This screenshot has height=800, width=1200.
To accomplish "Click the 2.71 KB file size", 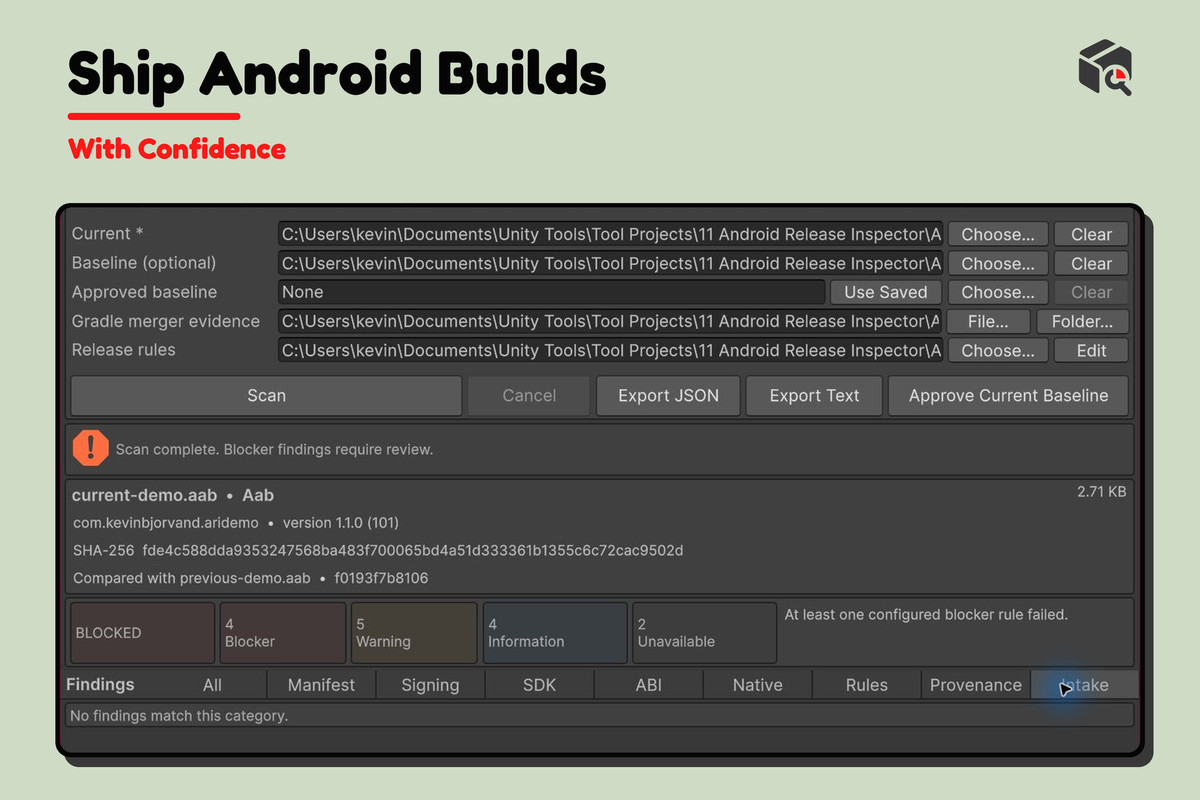I will click(x=1102, y=492).
